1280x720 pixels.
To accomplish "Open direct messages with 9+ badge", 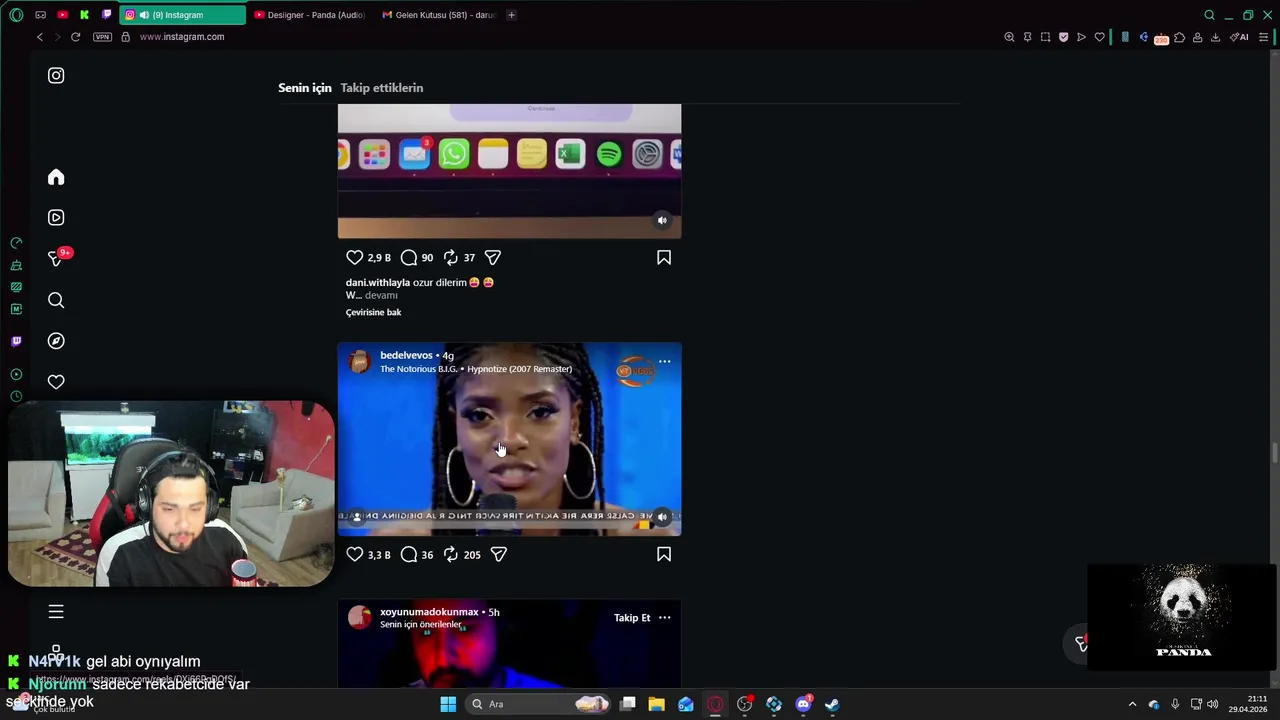I will click(56, 259).
